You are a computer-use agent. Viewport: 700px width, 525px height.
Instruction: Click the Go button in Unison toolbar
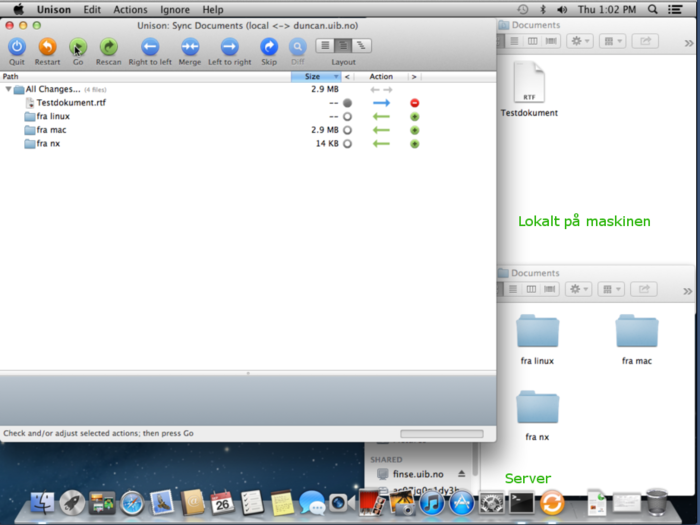point(78,47)
